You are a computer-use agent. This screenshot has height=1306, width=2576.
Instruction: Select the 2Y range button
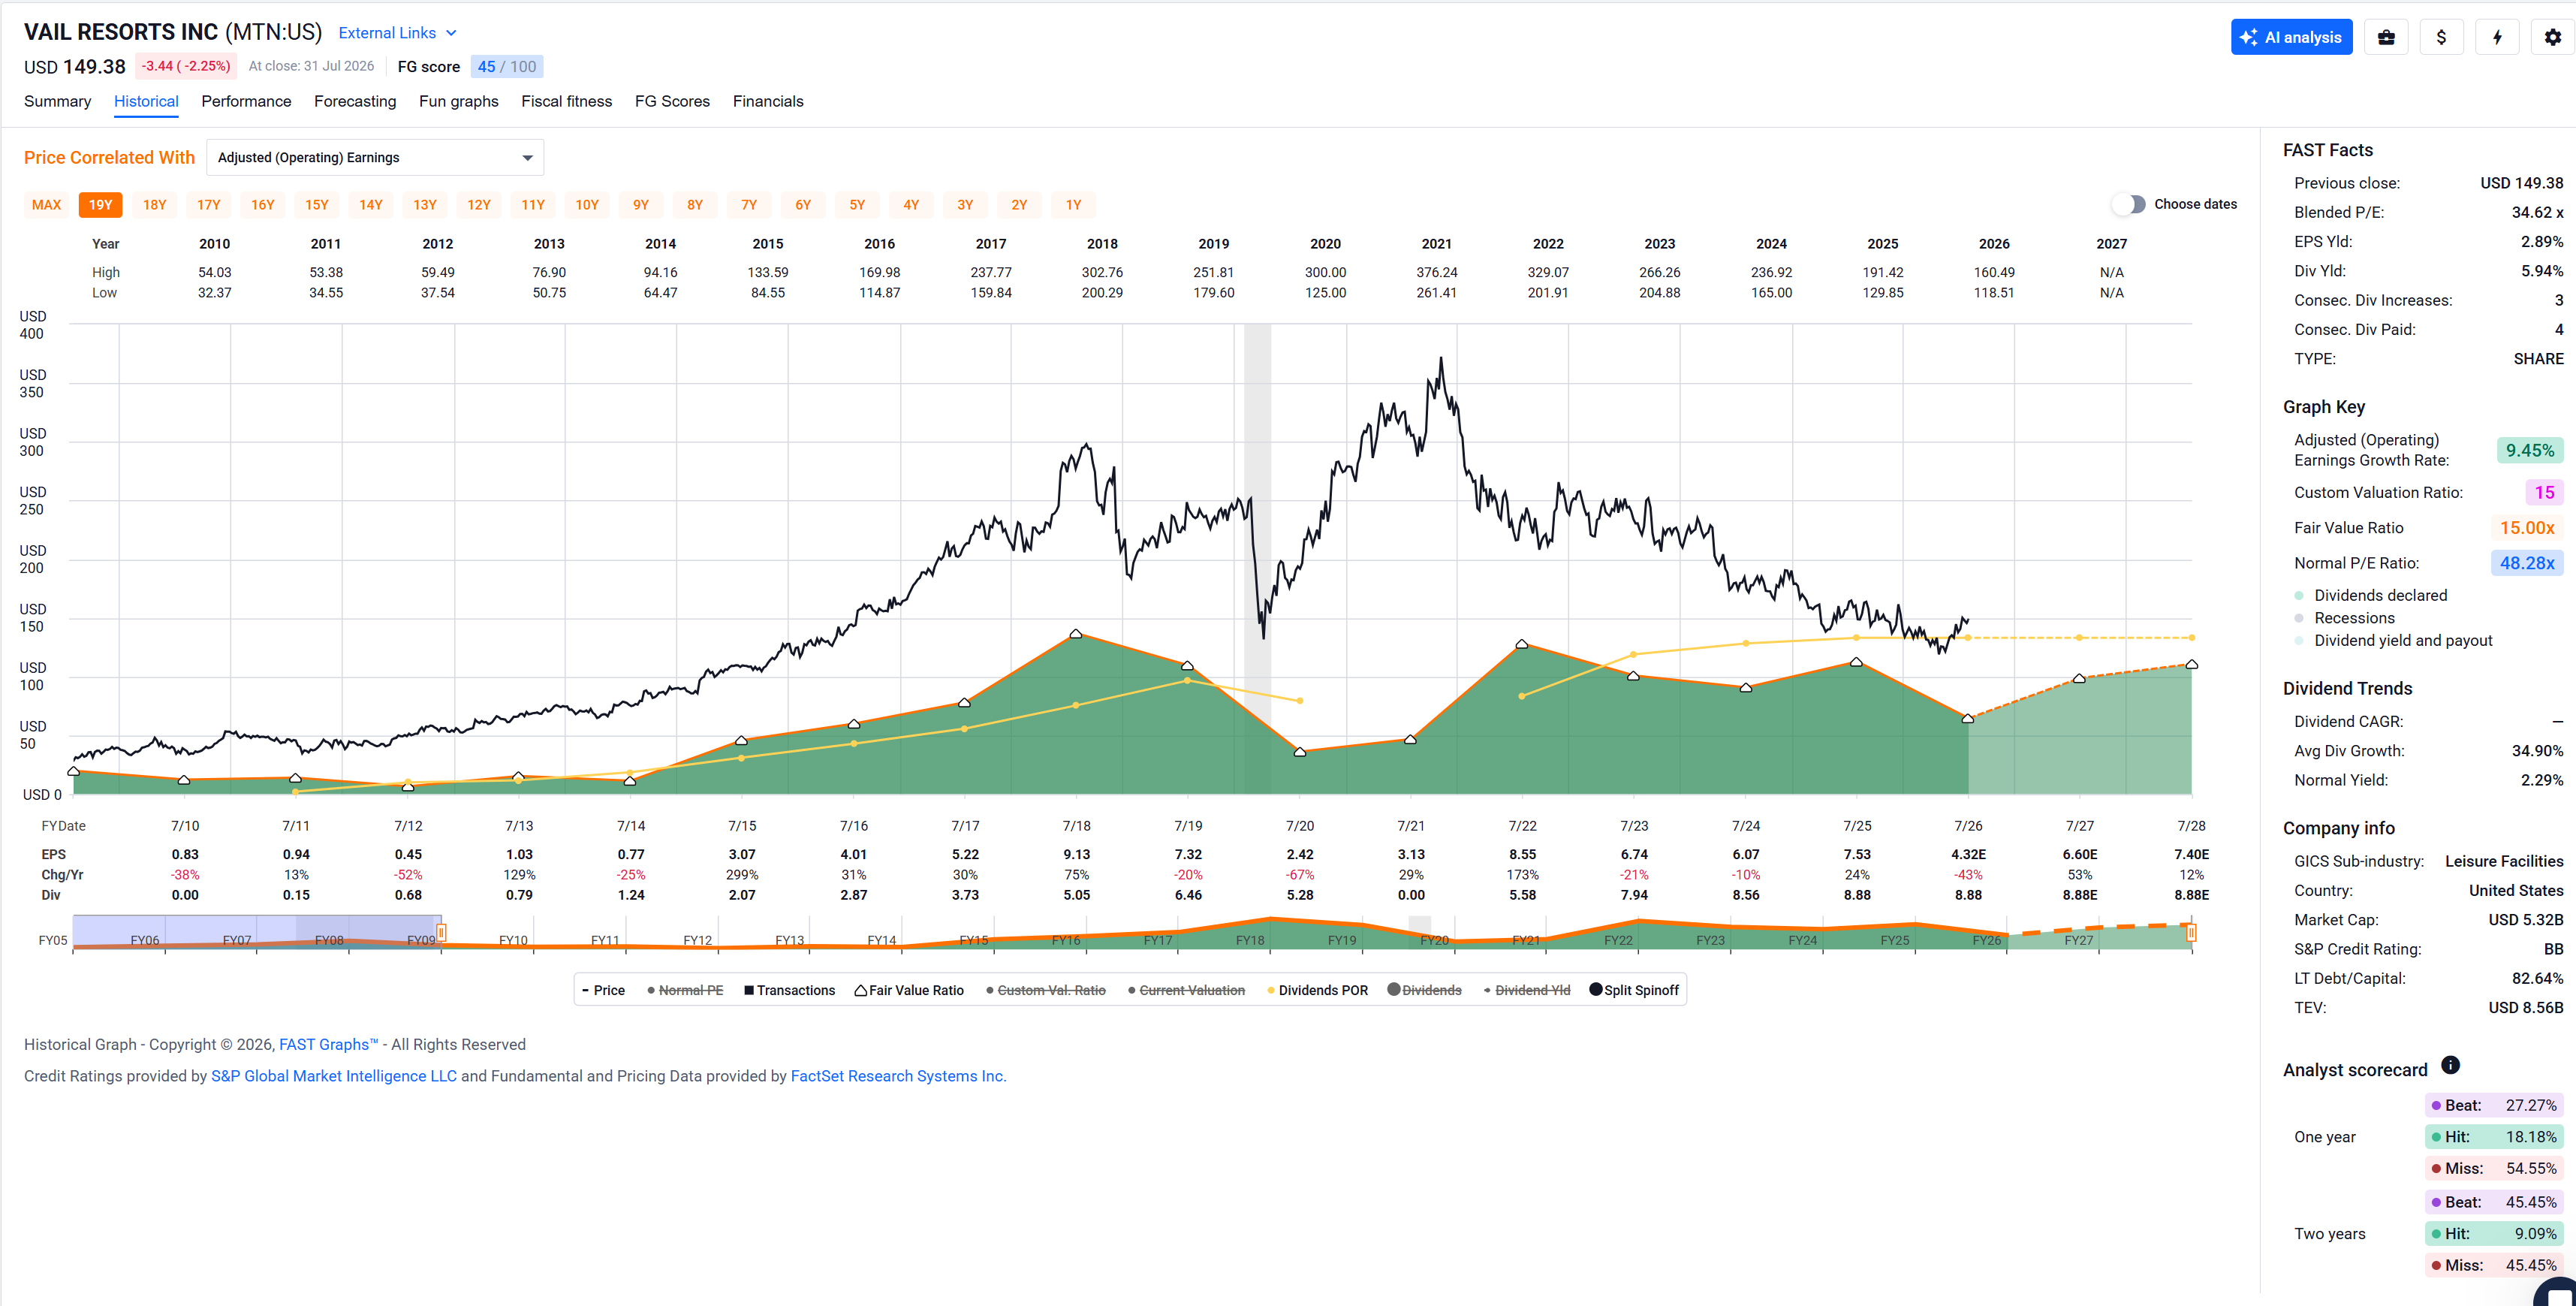[x=1019, y=205]
